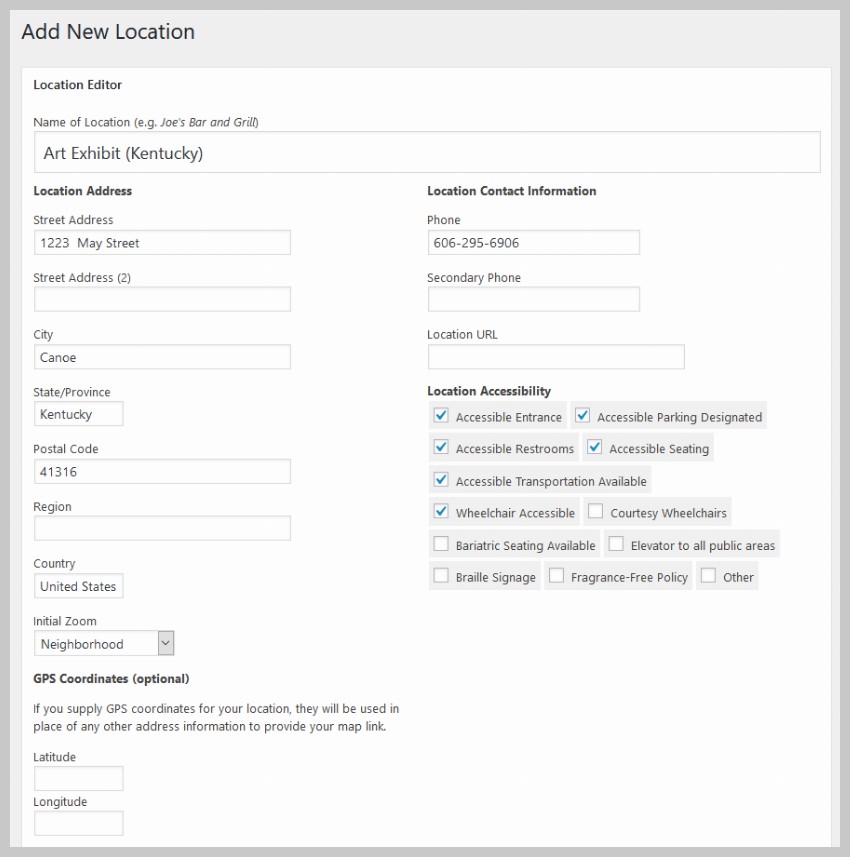This screenshot has height=857, width=850.
Task: Check Bariatric Seating Available
Action: 441,544
